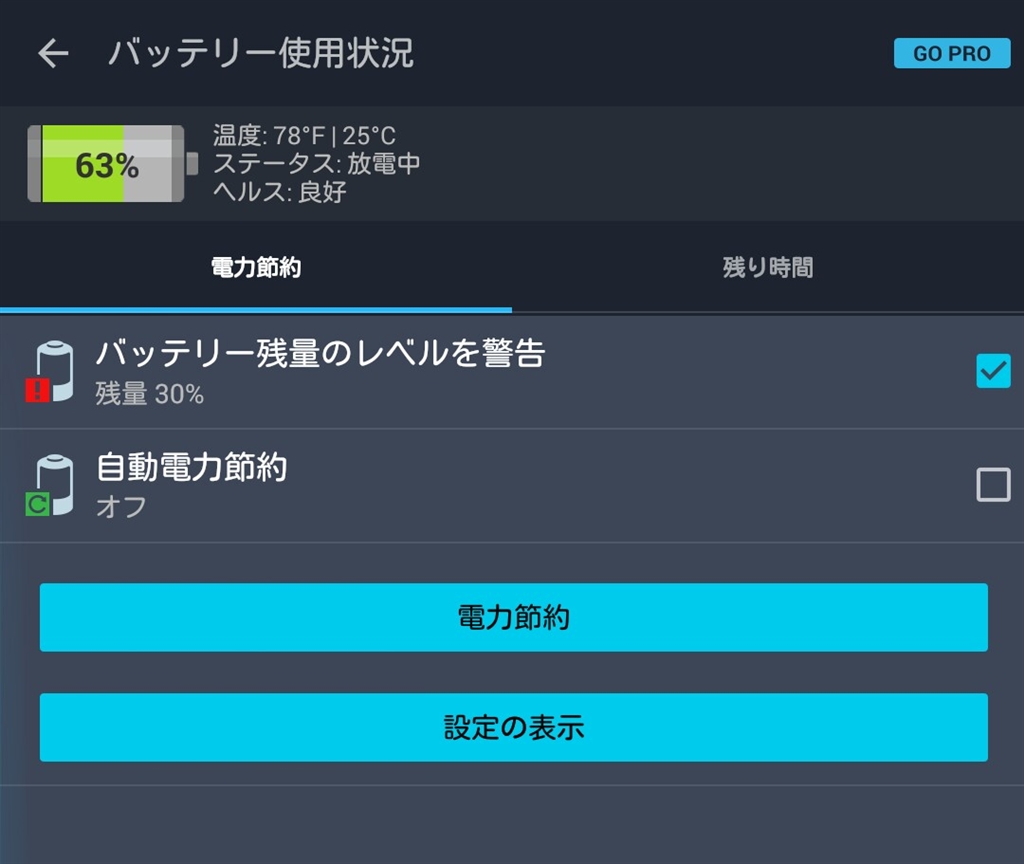Select the 電力節約 tab
Screen dimensions: 1024x864
point(256,268)
